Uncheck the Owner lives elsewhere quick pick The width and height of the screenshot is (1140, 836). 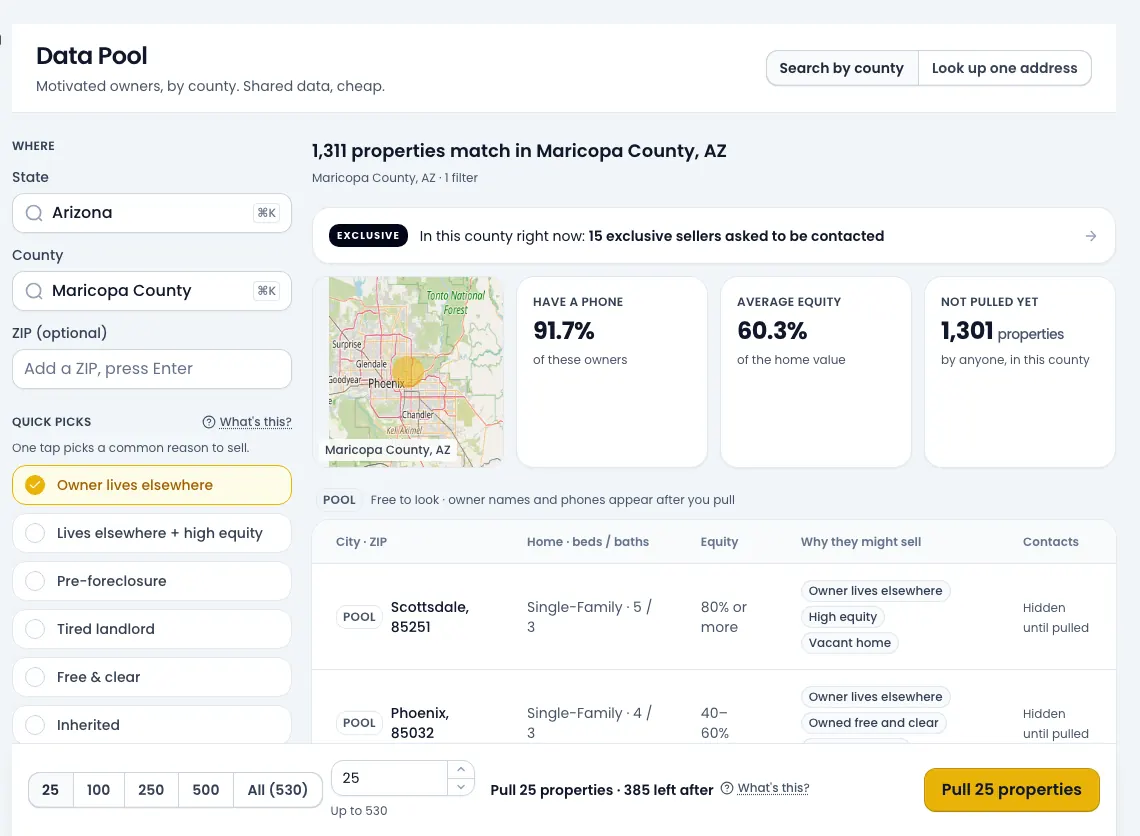pyautogui.click(x=152, y=485)
